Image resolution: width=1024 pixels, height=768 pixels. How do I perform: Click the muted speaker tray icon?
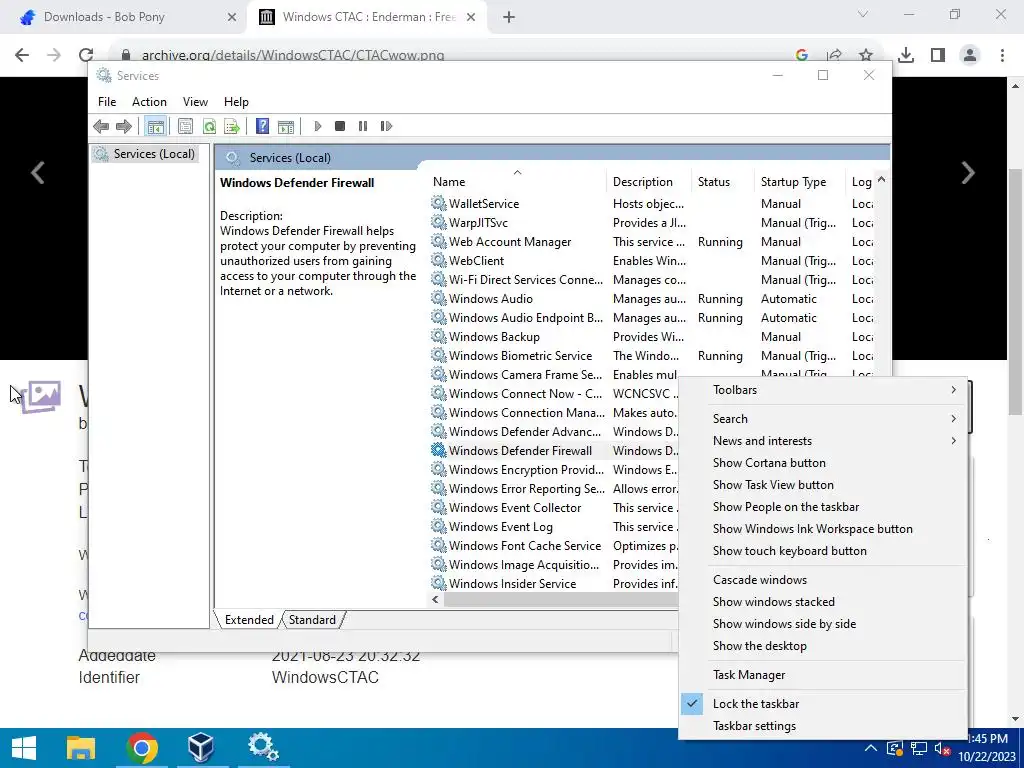[942, 749]
